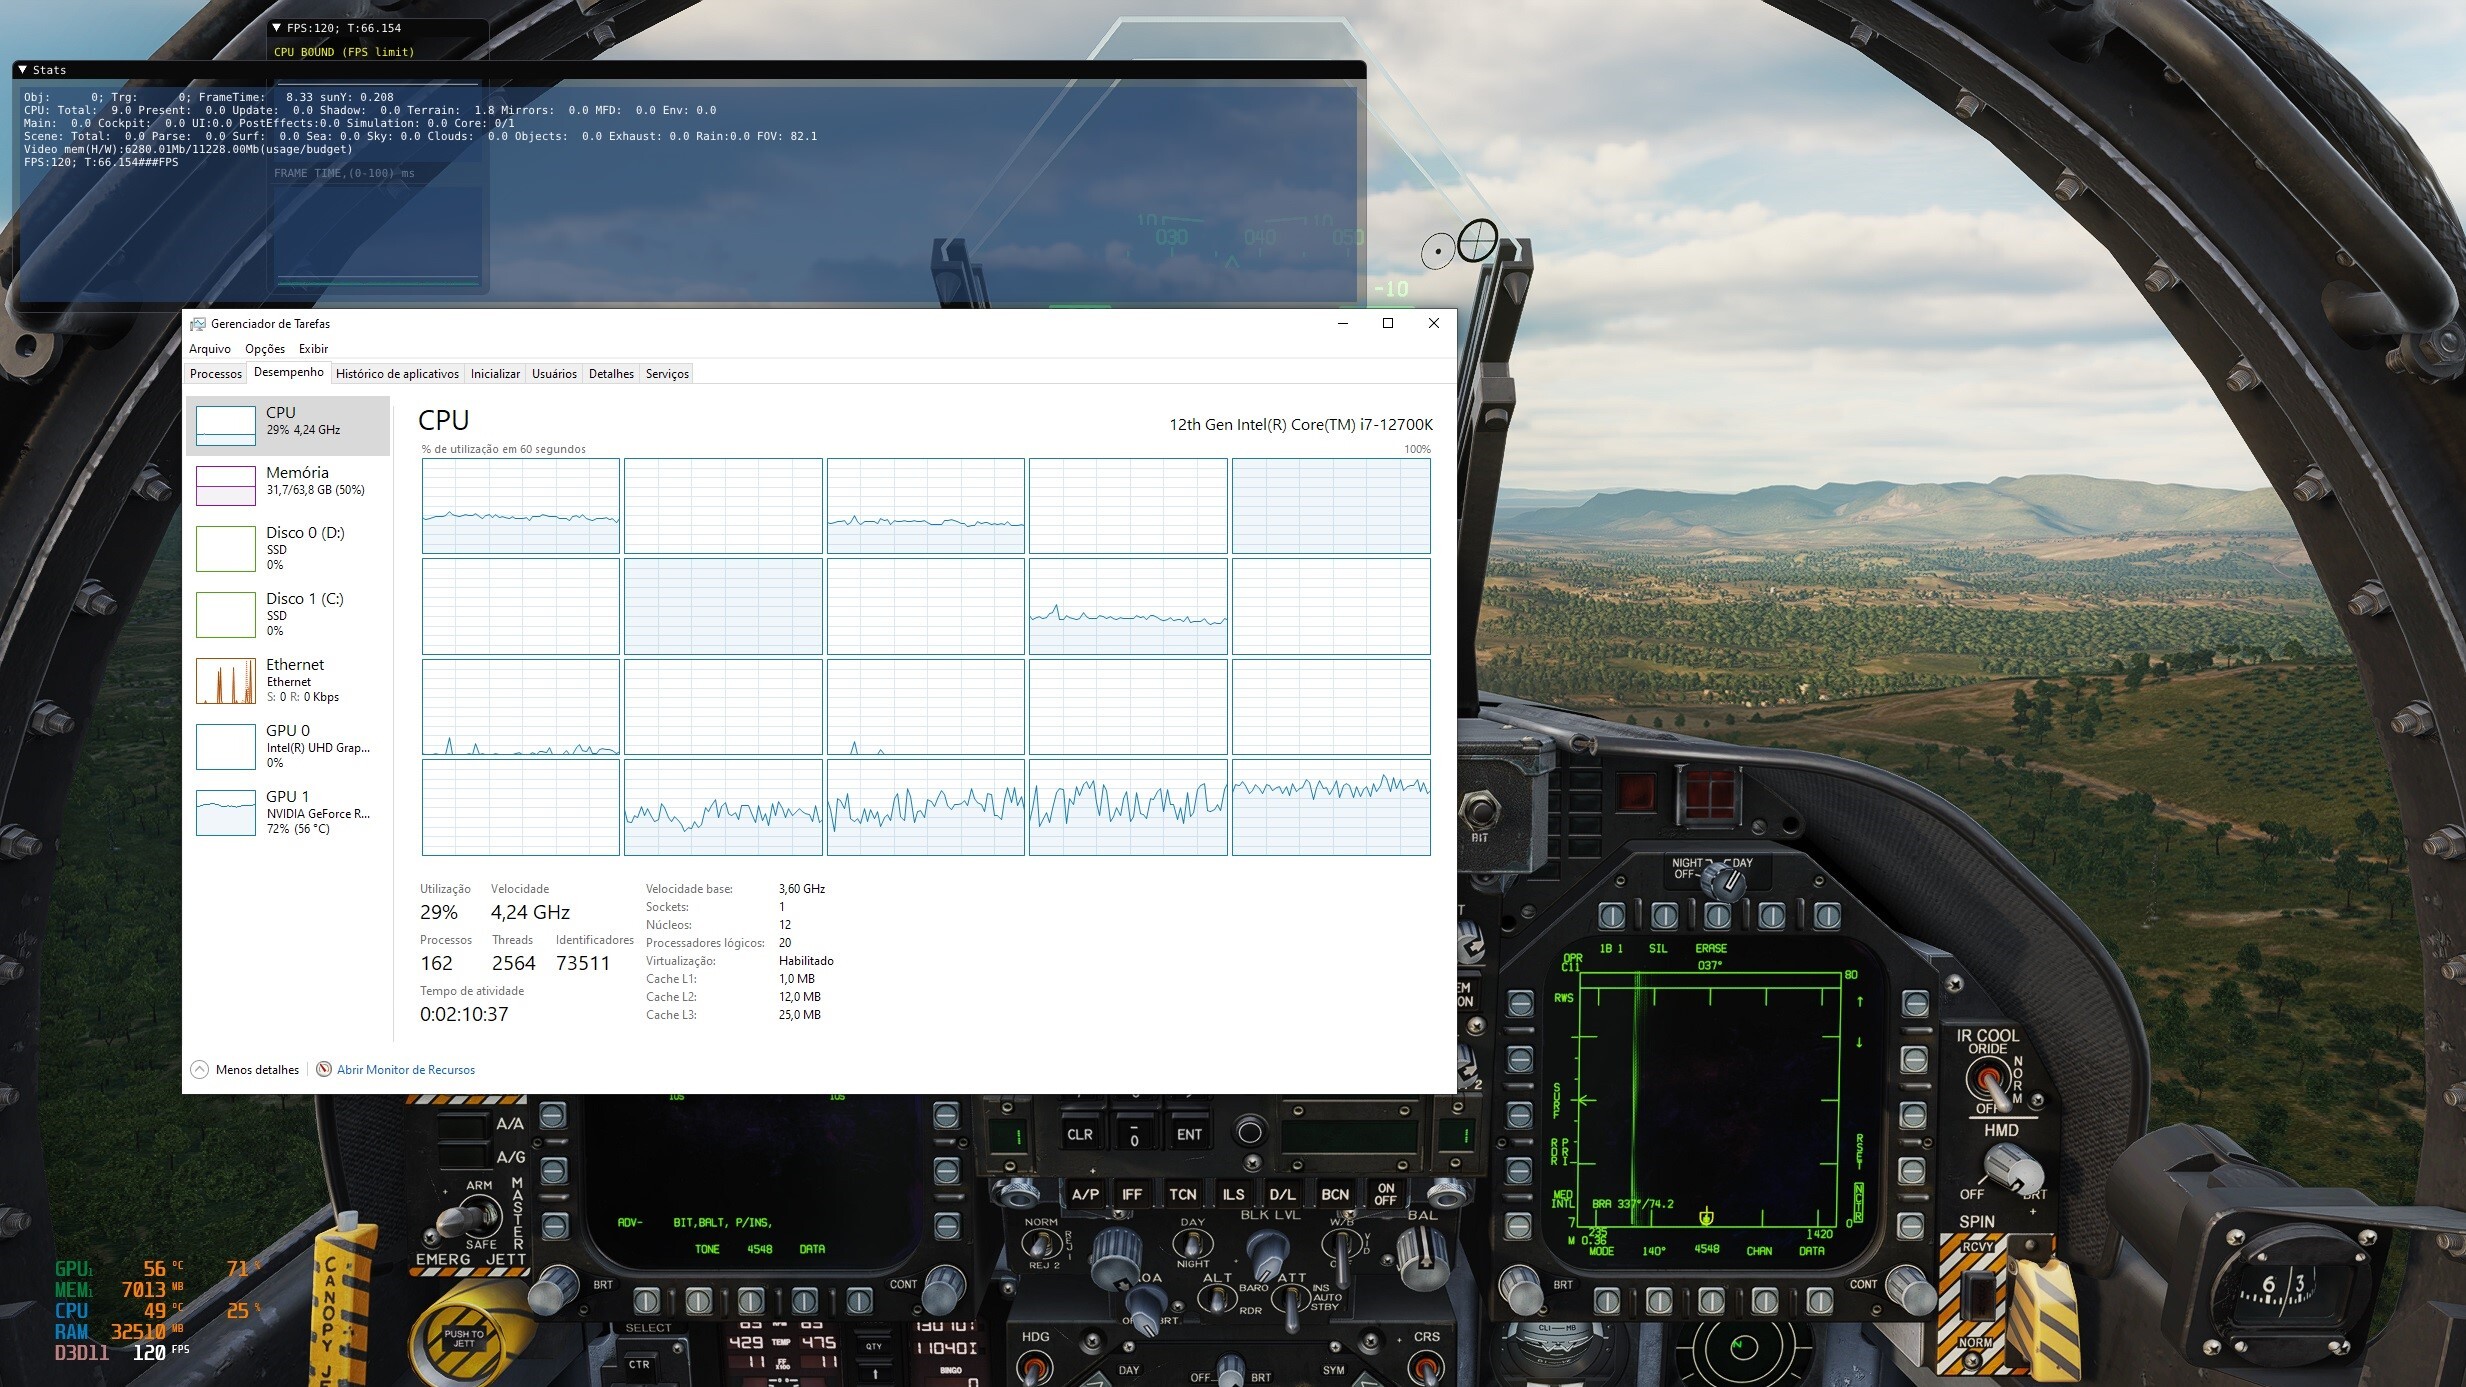This screenshot has width=2466, height=1387.
Task: Push right DDI button above ERASE label
Action: [x=1718, y=915]
